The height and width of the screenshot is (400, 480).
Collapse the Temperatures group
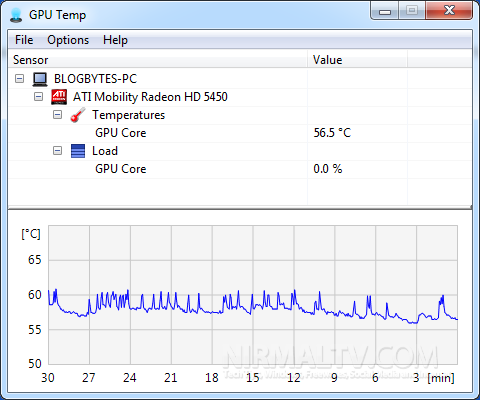(x=58, y=115)
